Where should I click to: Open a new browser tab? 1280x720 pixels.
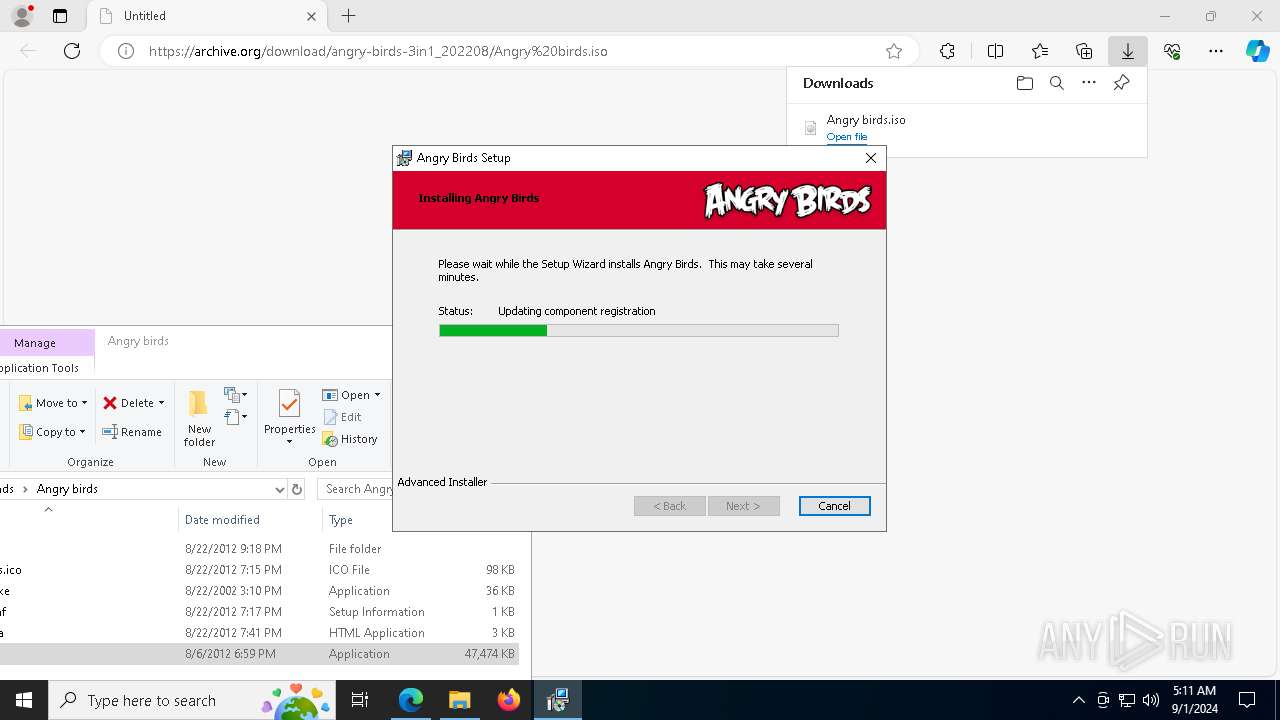tap(348, 16)
